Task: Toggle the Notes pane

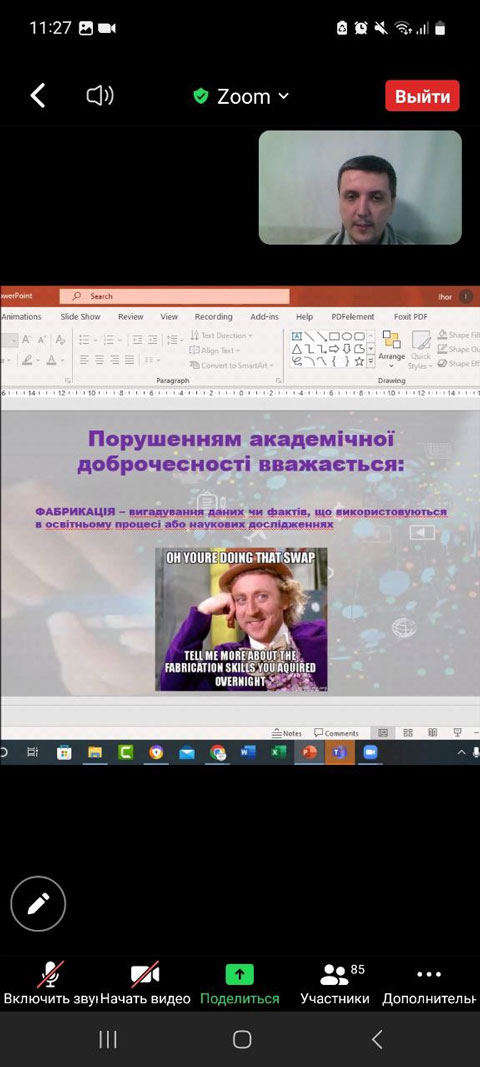Action: coord(287,733)
